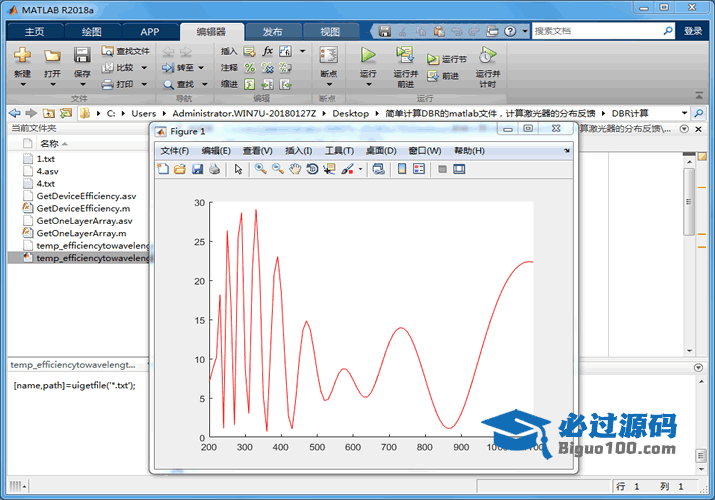Click Run and Time (运行并计时) icon

[x=487, y=55]
